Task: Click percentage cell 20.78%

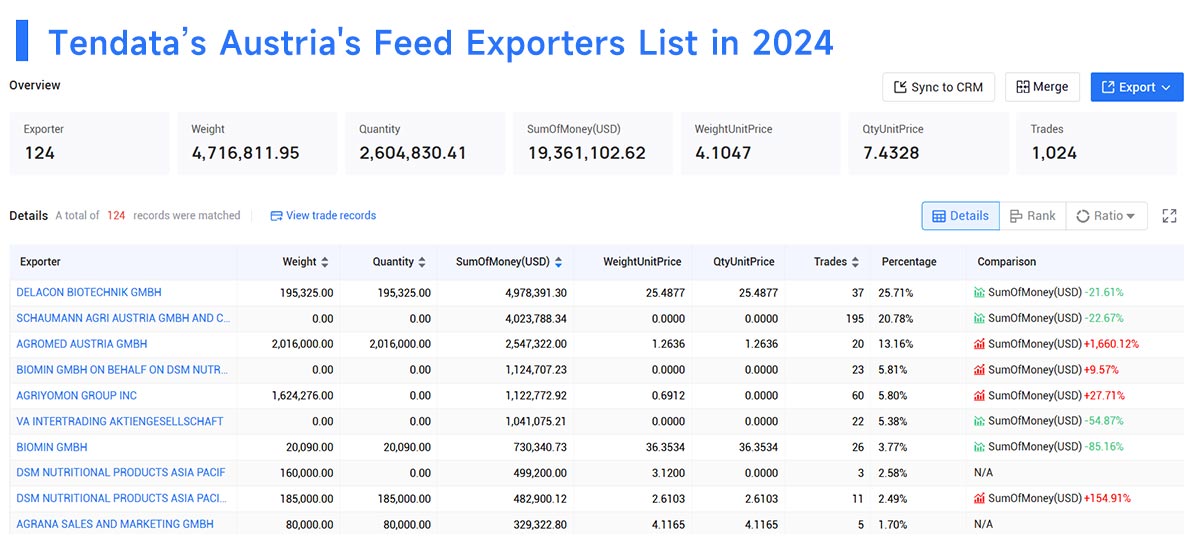Action: click(x=896, y=318)
